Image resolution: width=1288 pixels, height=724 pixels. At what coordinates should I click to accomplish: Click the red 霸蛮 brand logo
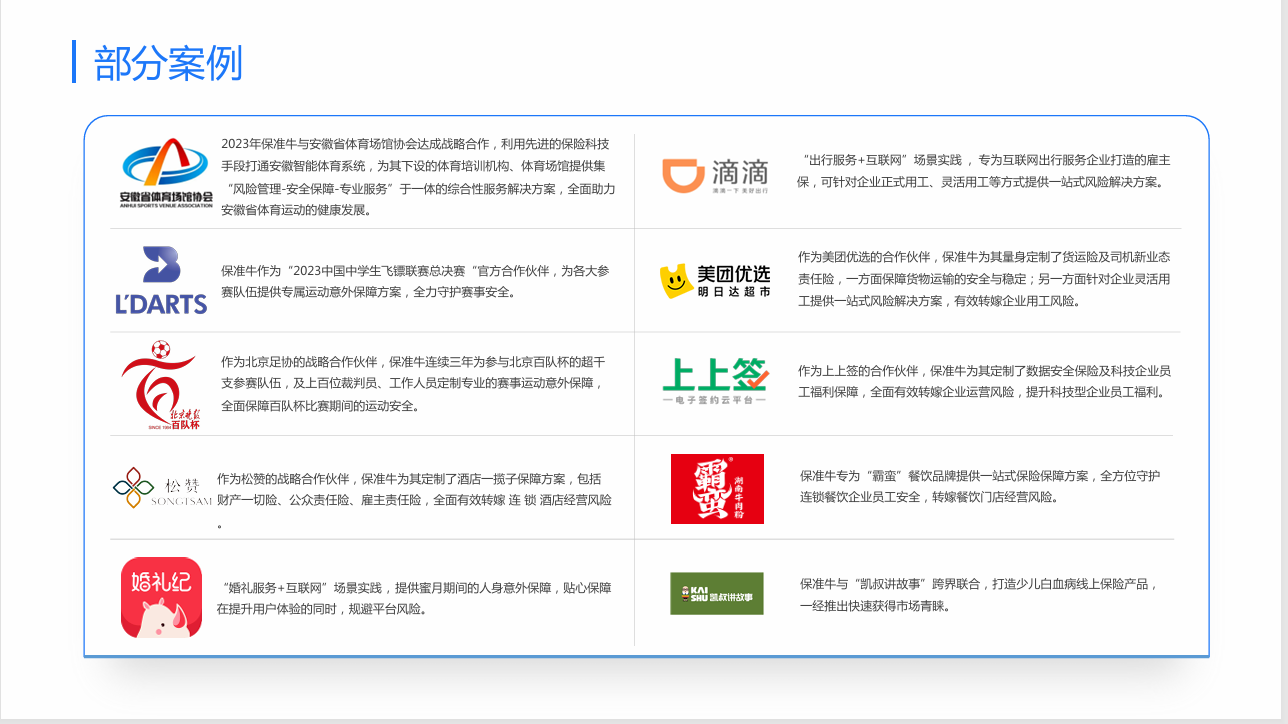717,489
